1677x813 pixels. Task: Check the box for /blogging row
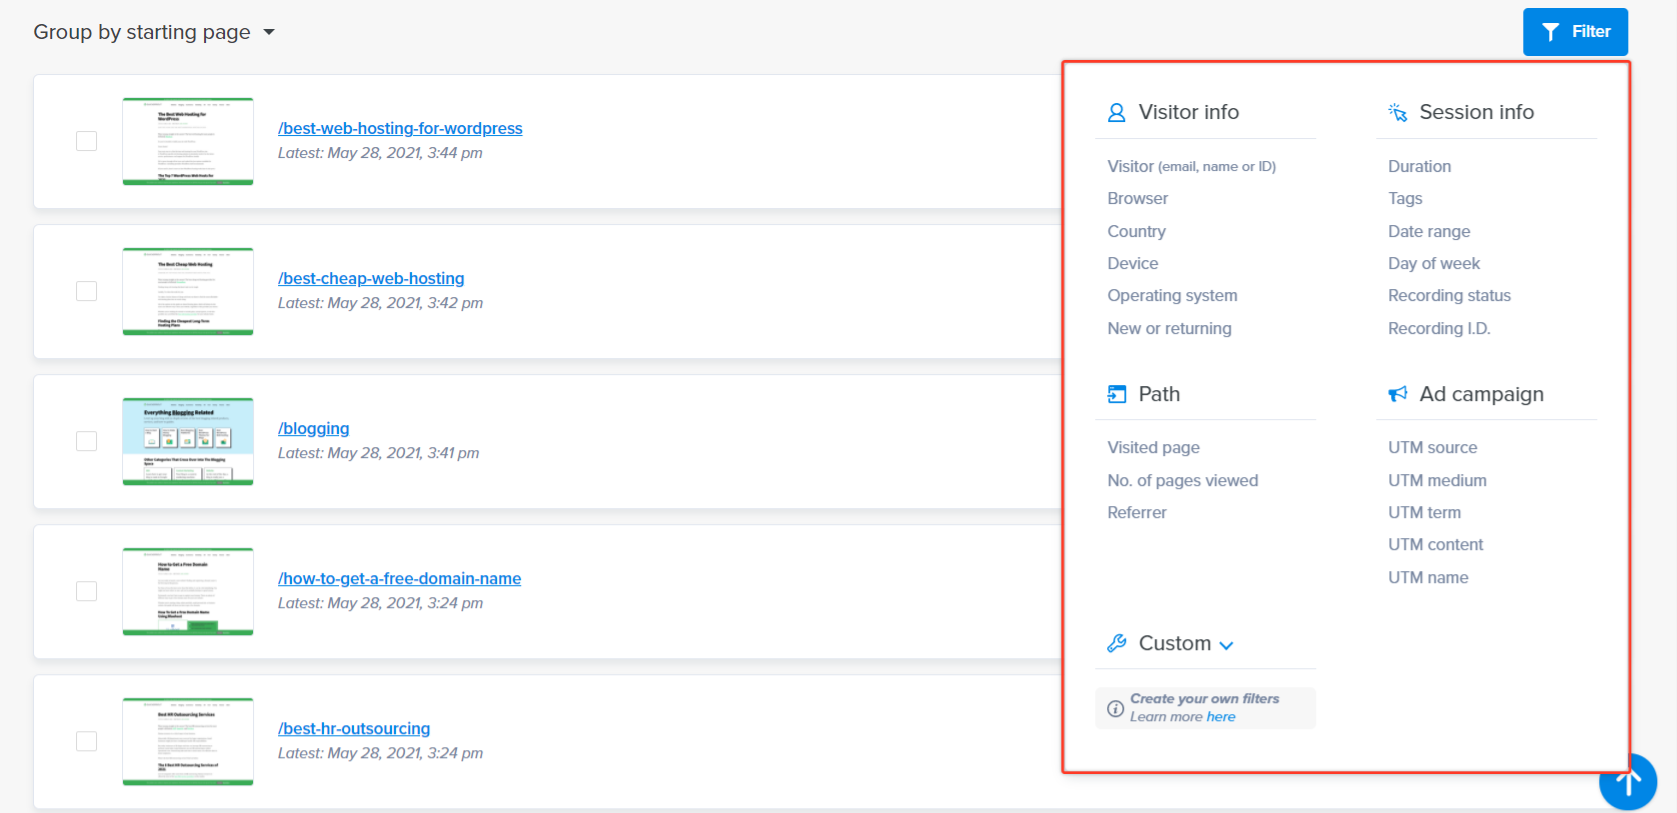pos(86,441)
